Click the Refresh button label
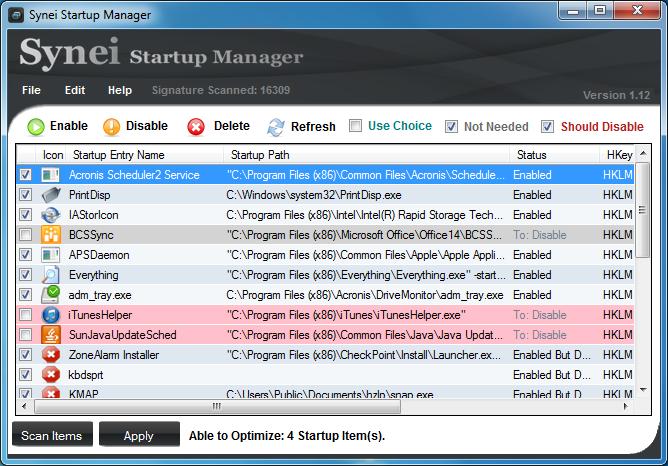Viewport: 668px width, 466px height. point(313,127)
